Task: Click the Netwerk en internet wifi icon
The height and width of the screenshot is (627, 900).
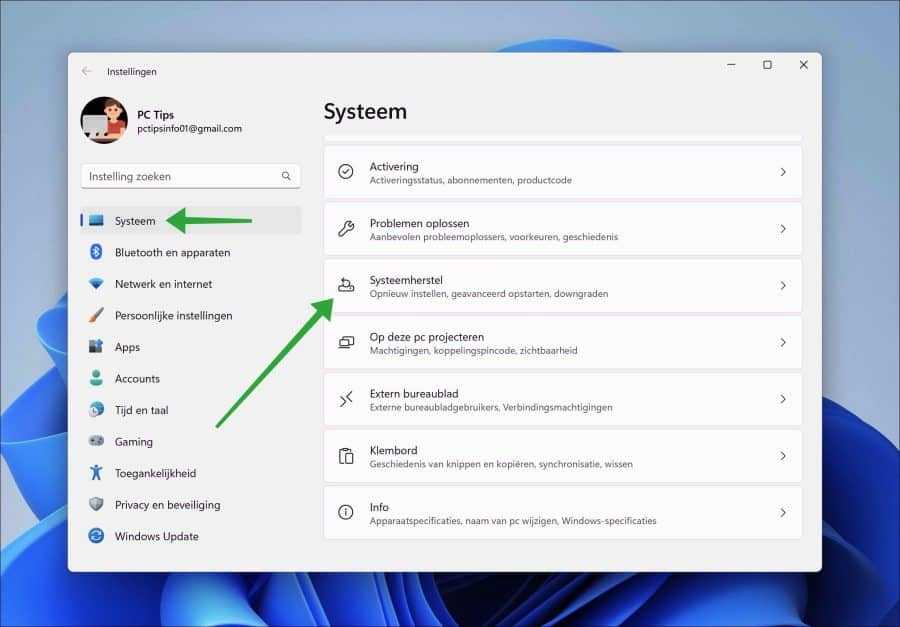Action: [x=96, y=284]
